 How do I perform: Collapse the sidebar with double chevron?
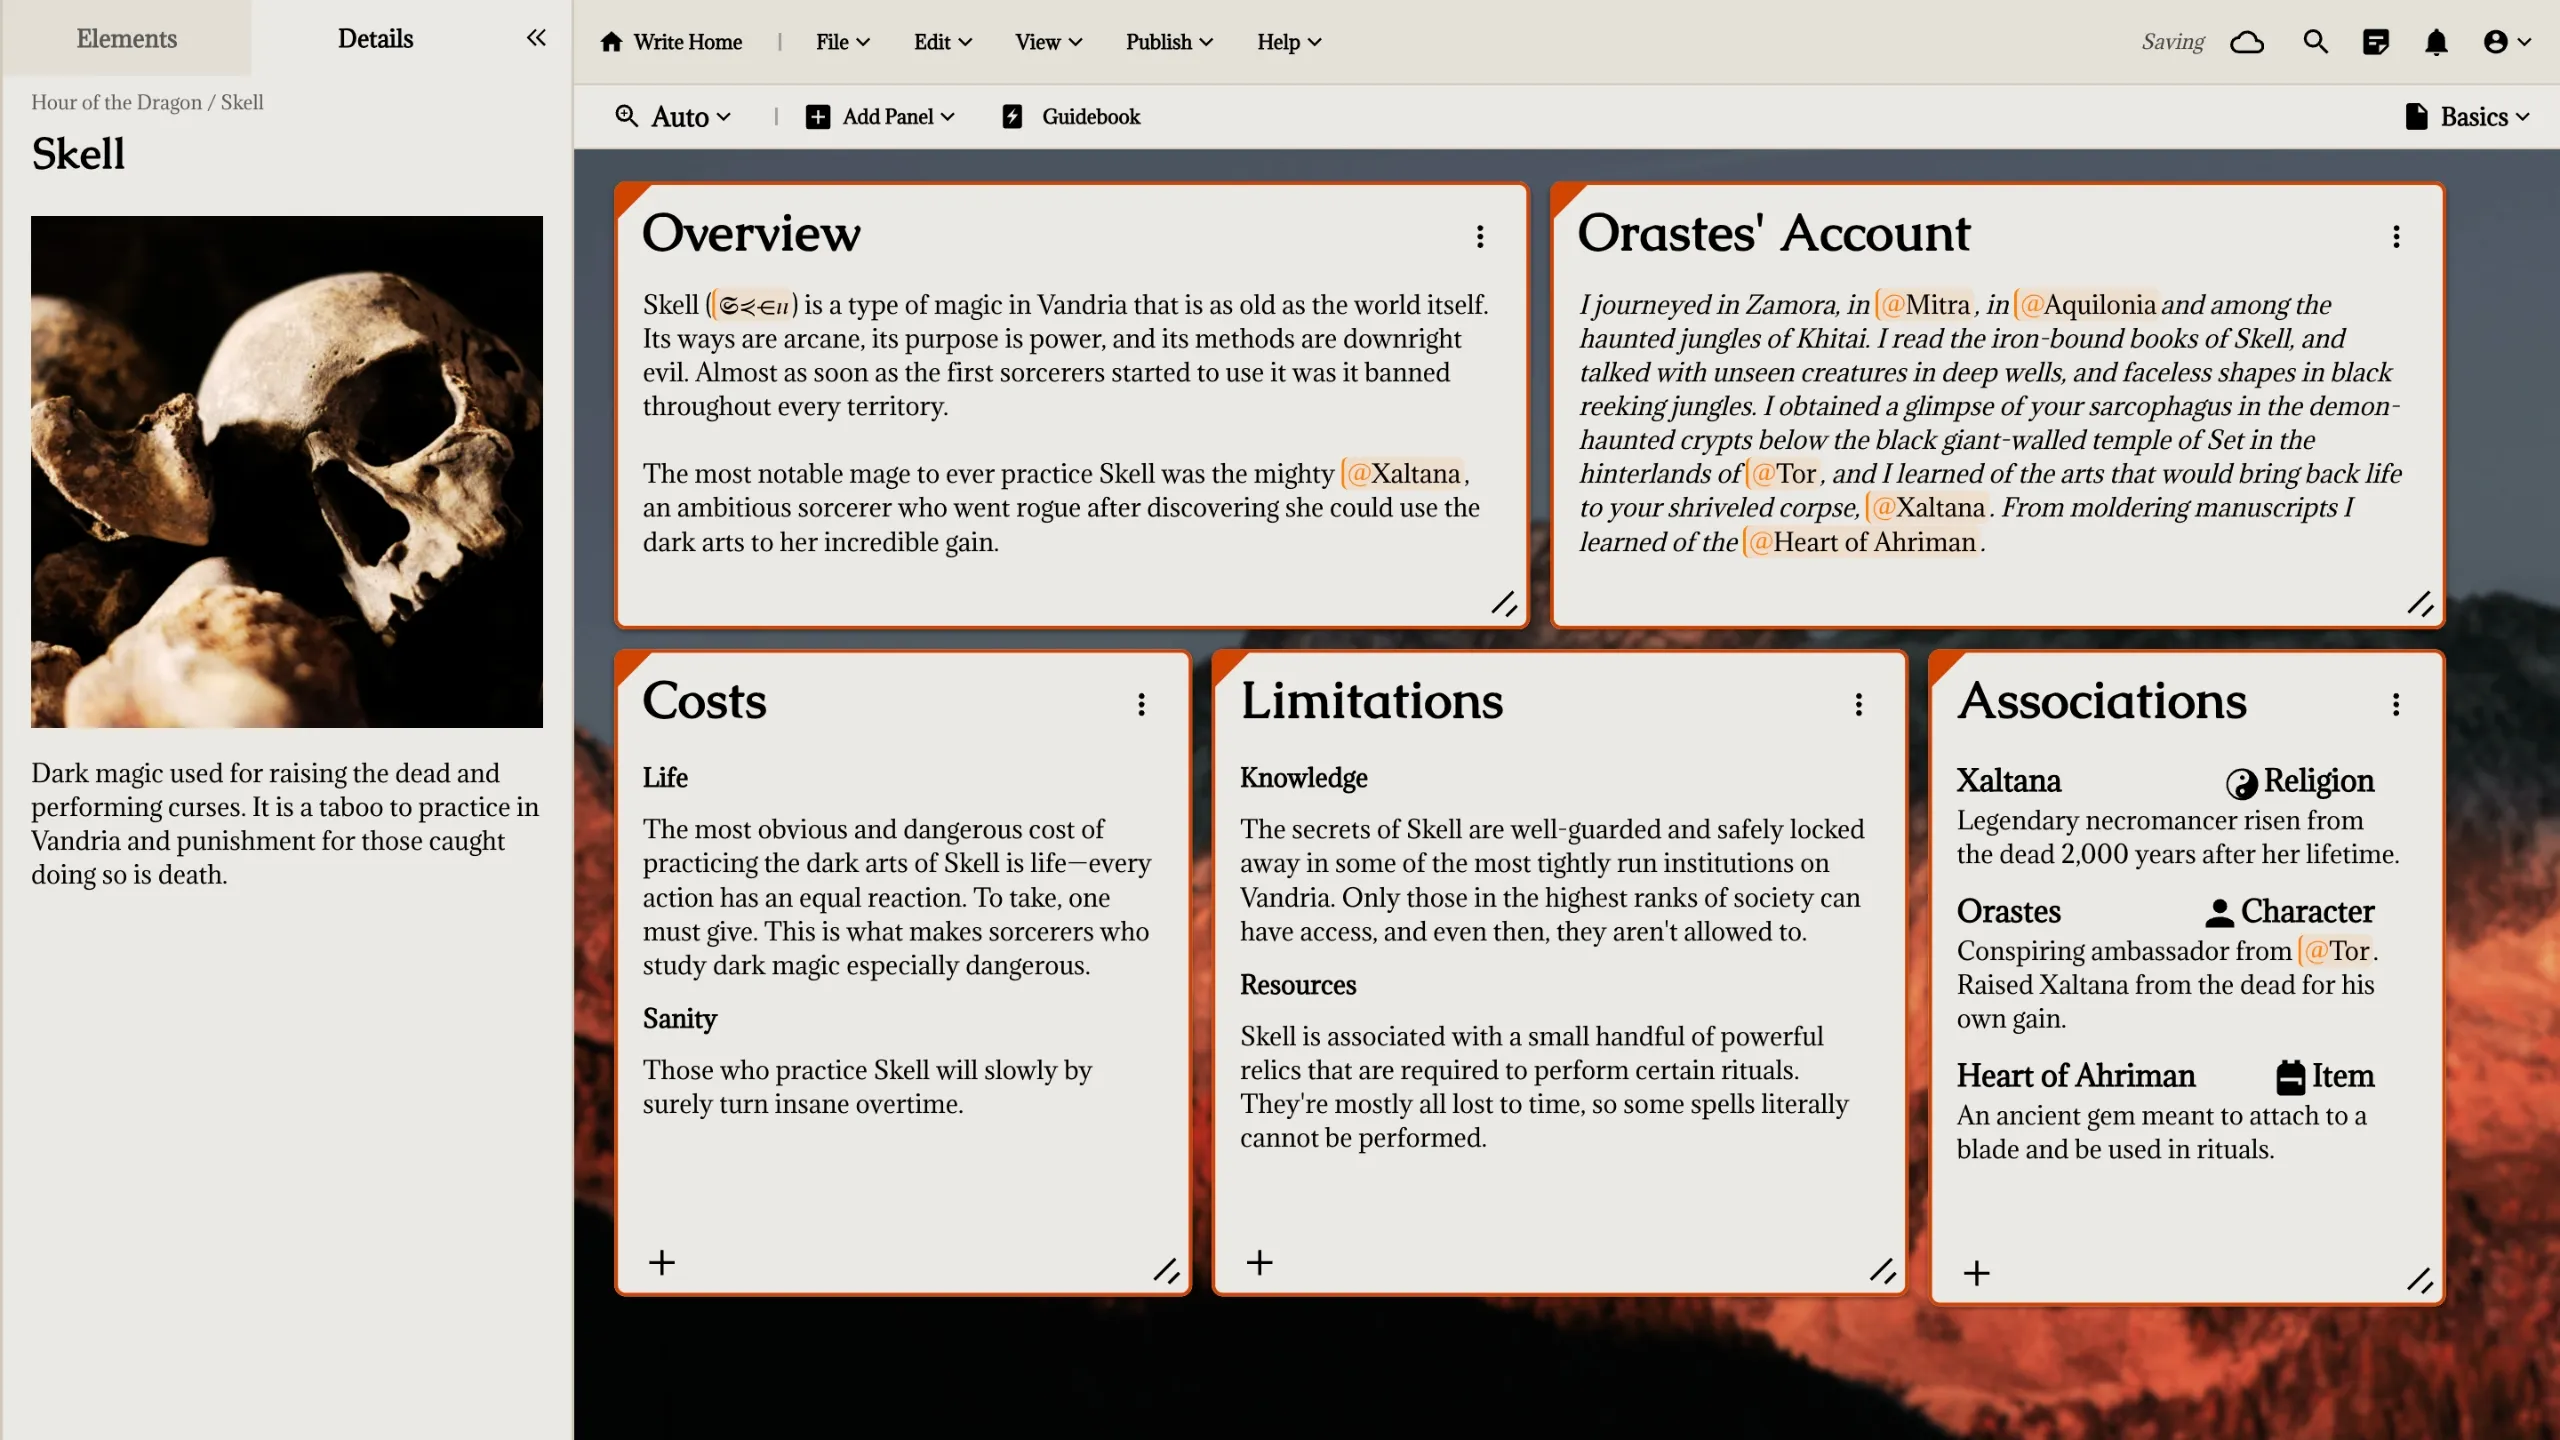pyautogui.click(x=536, y=38)
